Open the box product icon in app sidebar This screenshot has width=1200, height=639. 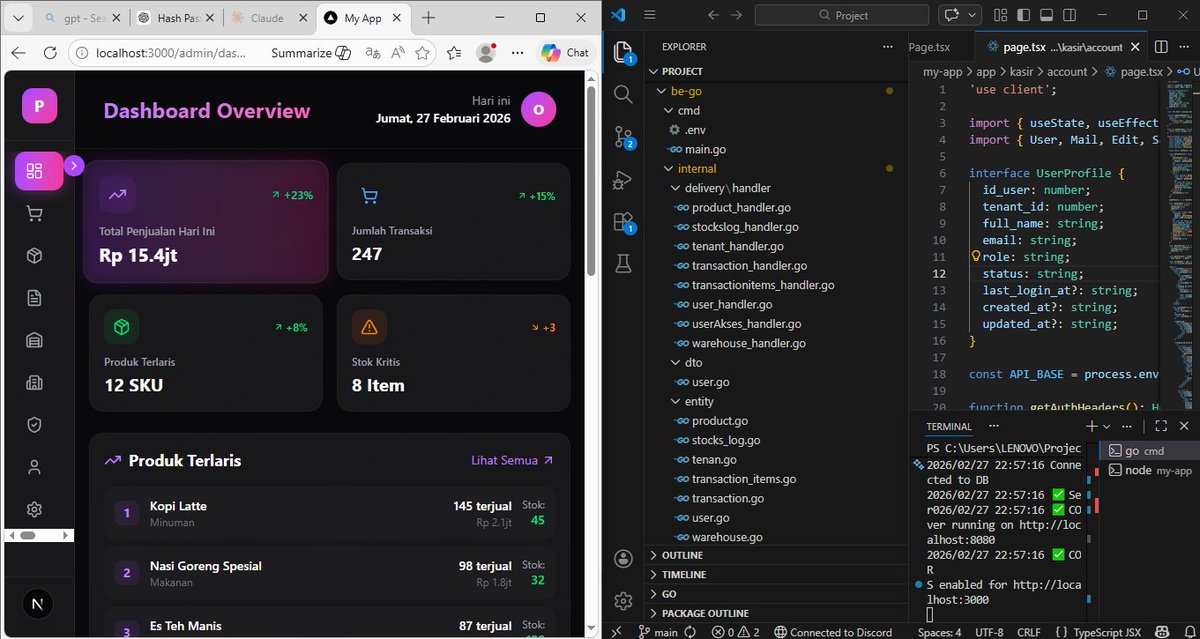35,256
